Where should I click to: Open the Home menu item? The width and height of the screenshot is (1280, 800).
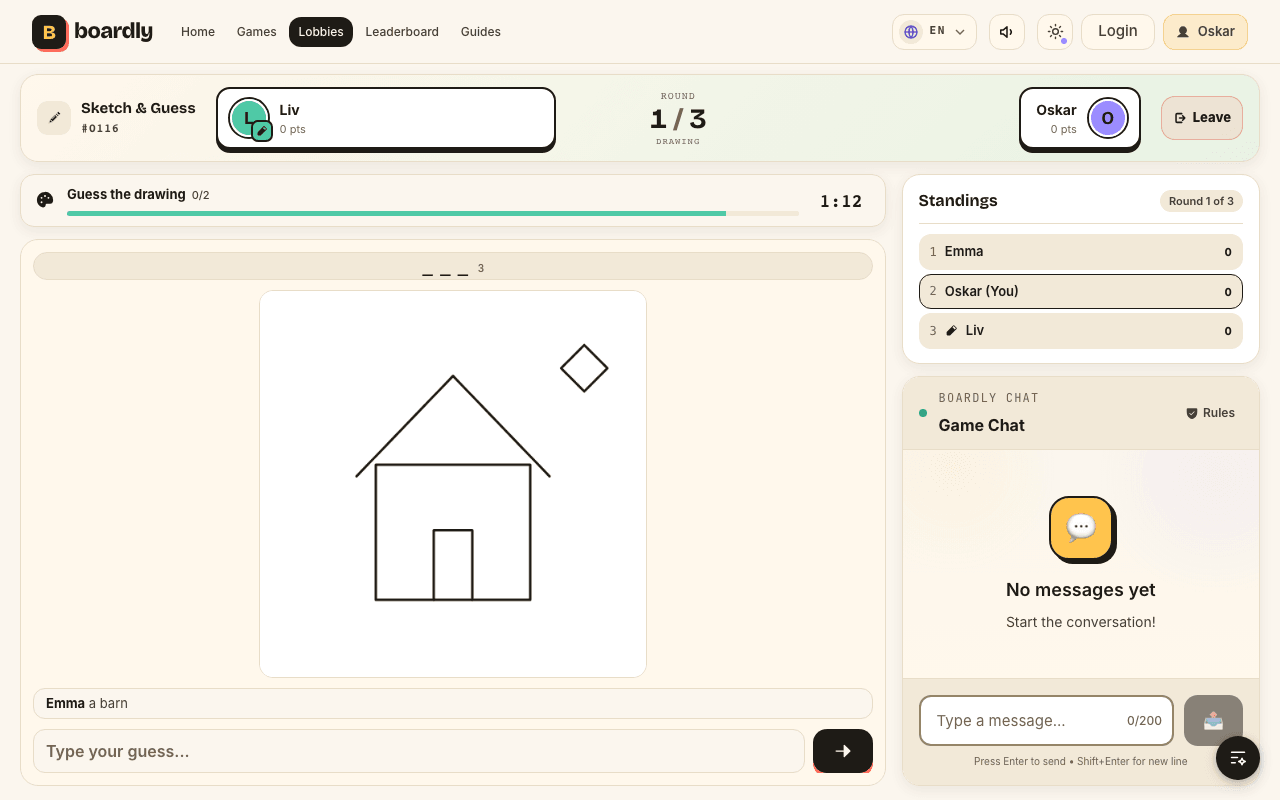[x=198, y=32]
